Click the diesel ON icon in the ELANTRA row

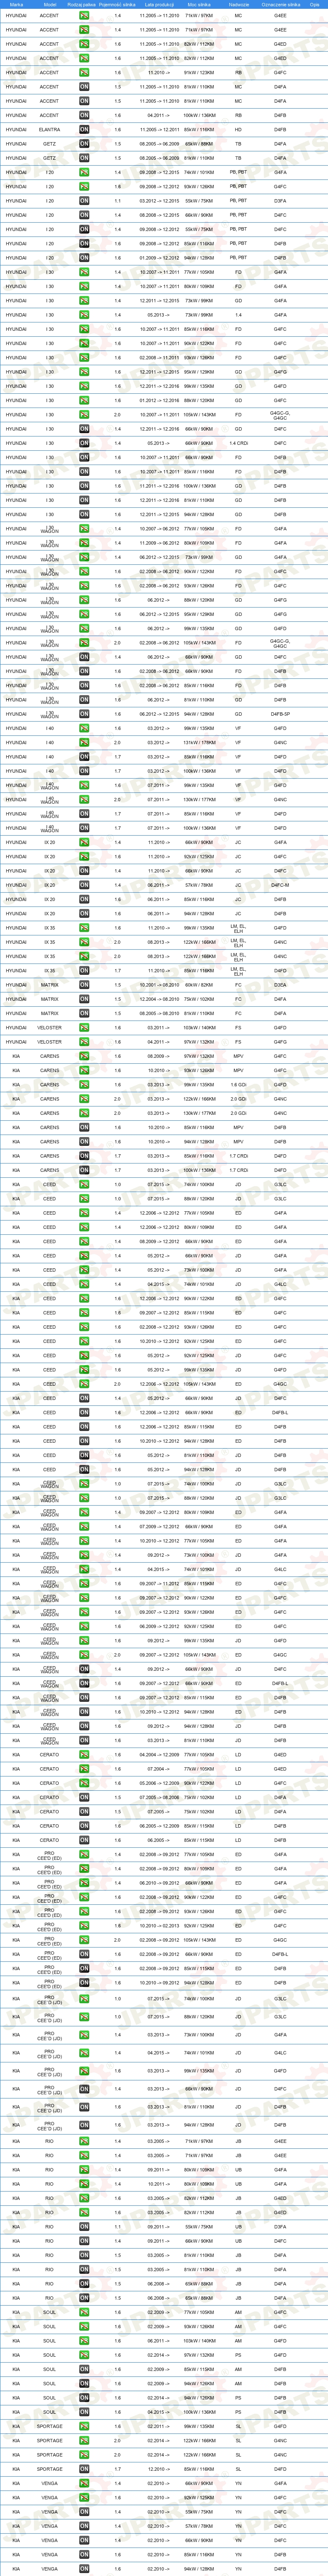coord(84,130)
